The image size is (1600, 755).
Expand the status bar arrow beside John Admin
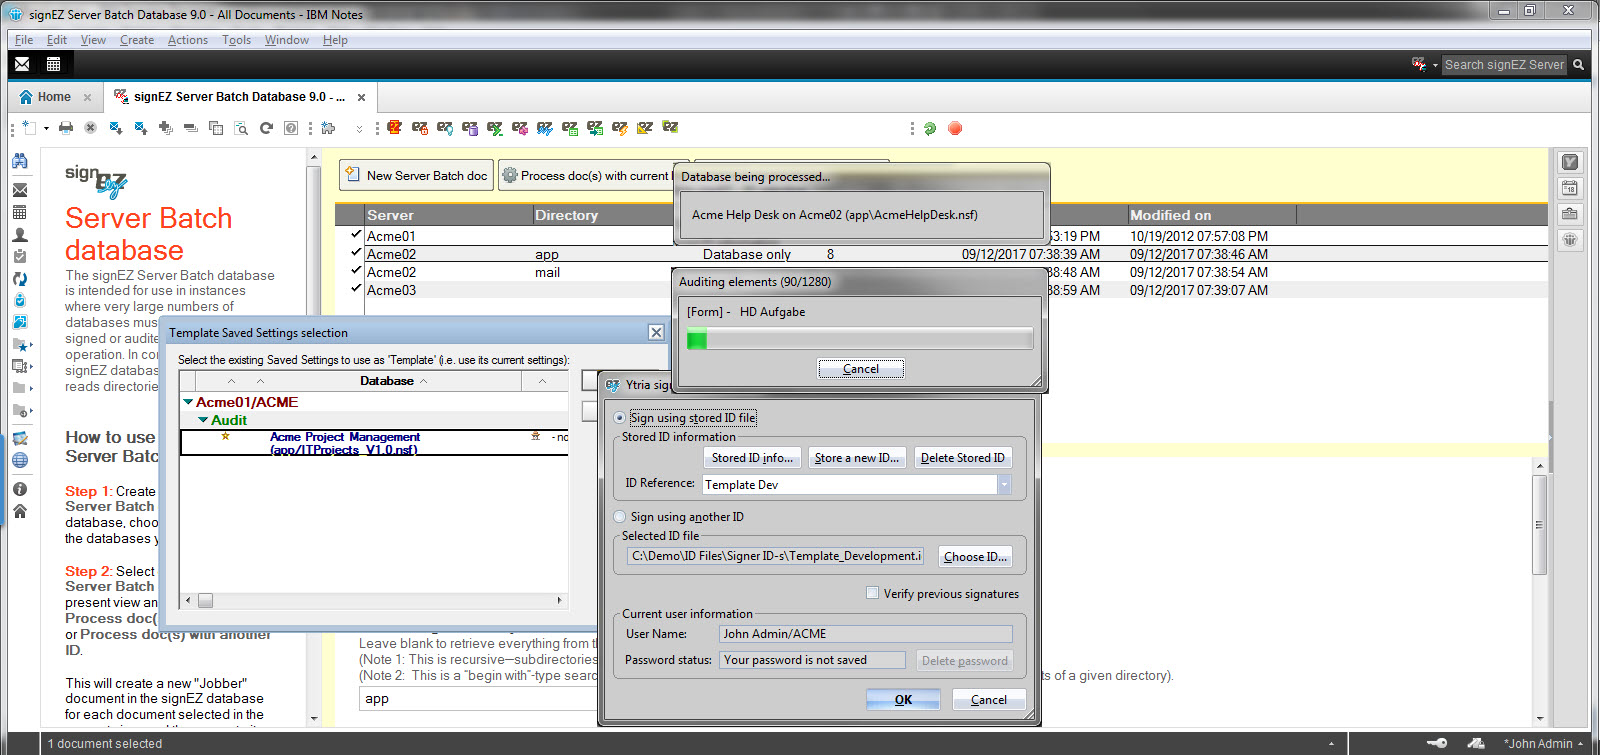(1581, 744)
